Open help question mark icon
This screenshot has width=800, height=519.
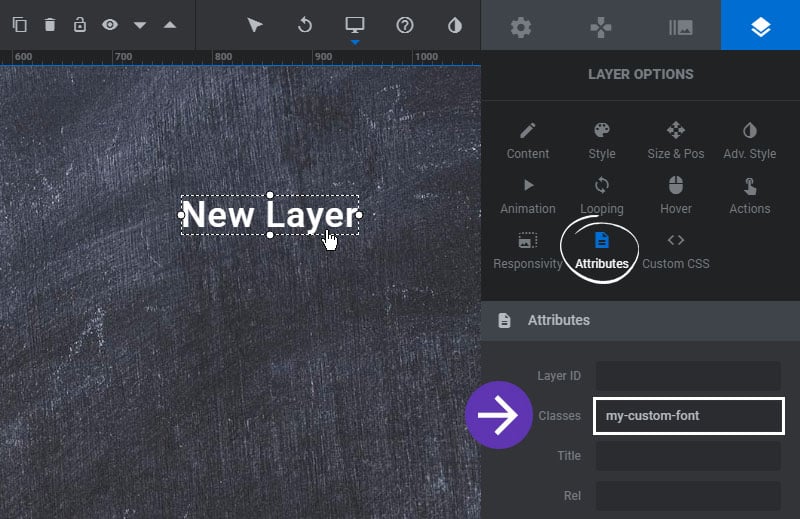click(x=405, y=24)
